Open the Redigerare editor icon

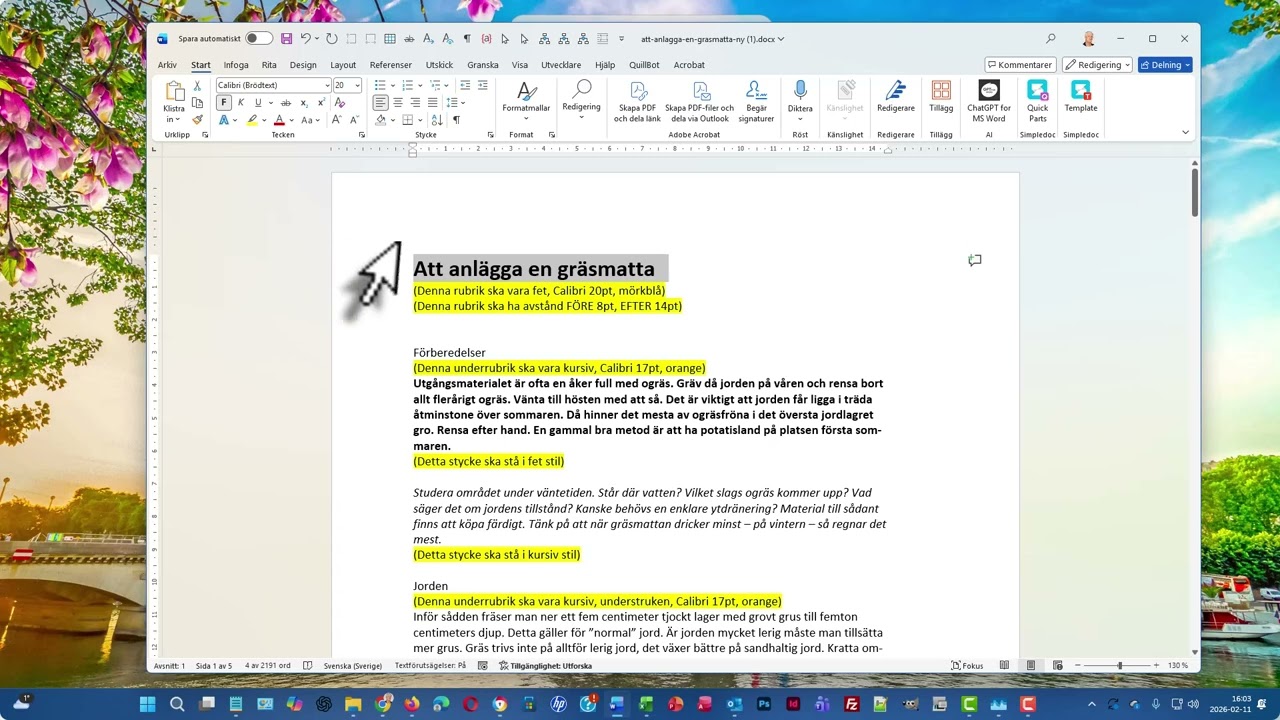click(896, 98)
